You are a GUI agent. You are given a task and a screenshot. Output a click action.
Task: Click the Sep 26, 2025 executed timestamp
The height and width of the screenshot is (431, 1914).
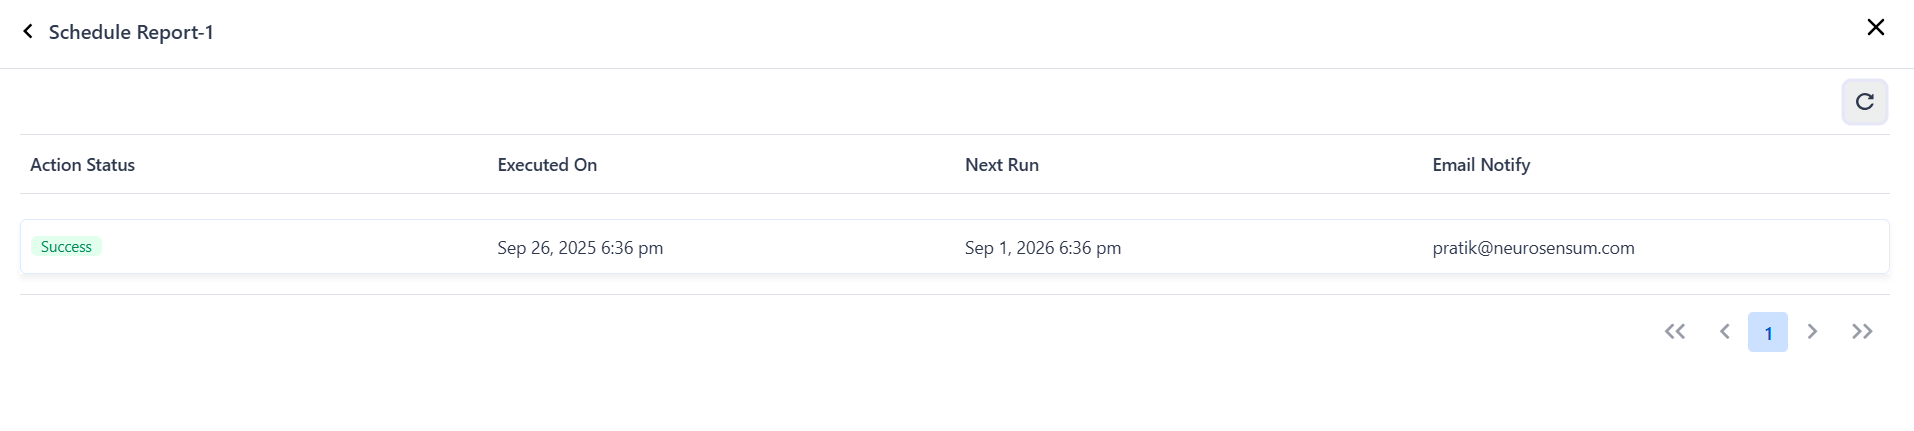coord(580,248)
